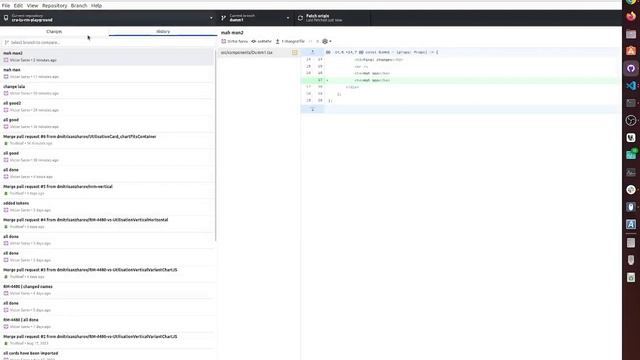This screenshot has width=640, height=360.
Task: Select the Merge pull request #6 commit
Action: coord(107,140)
